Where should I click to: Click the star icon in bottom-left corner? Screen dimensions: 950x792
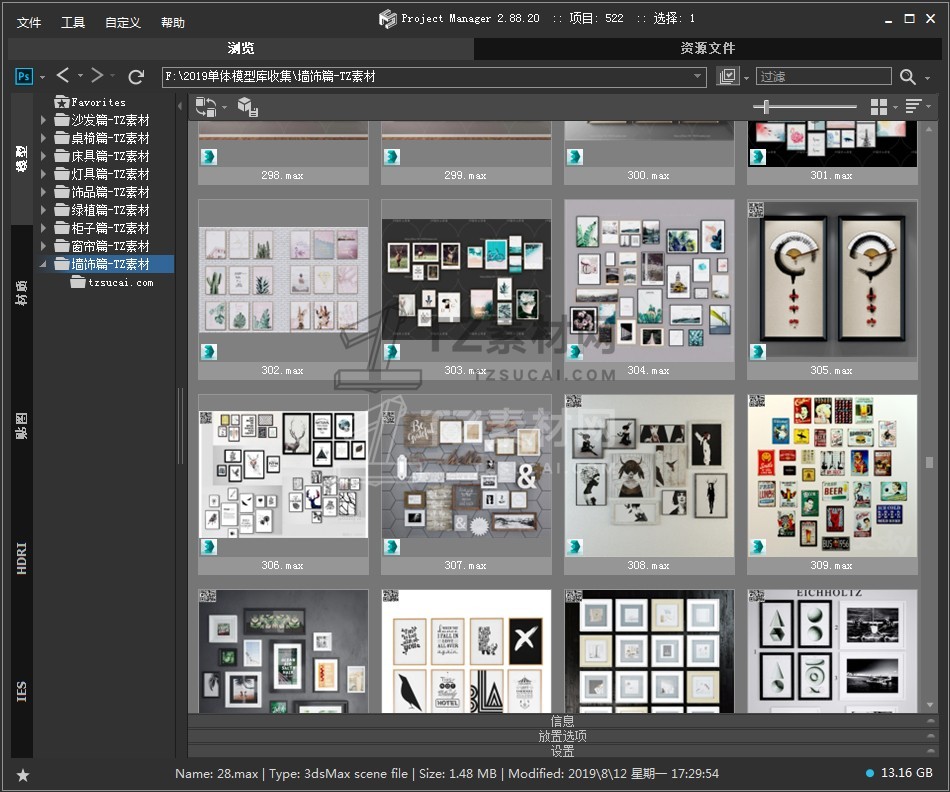(22, 775)
